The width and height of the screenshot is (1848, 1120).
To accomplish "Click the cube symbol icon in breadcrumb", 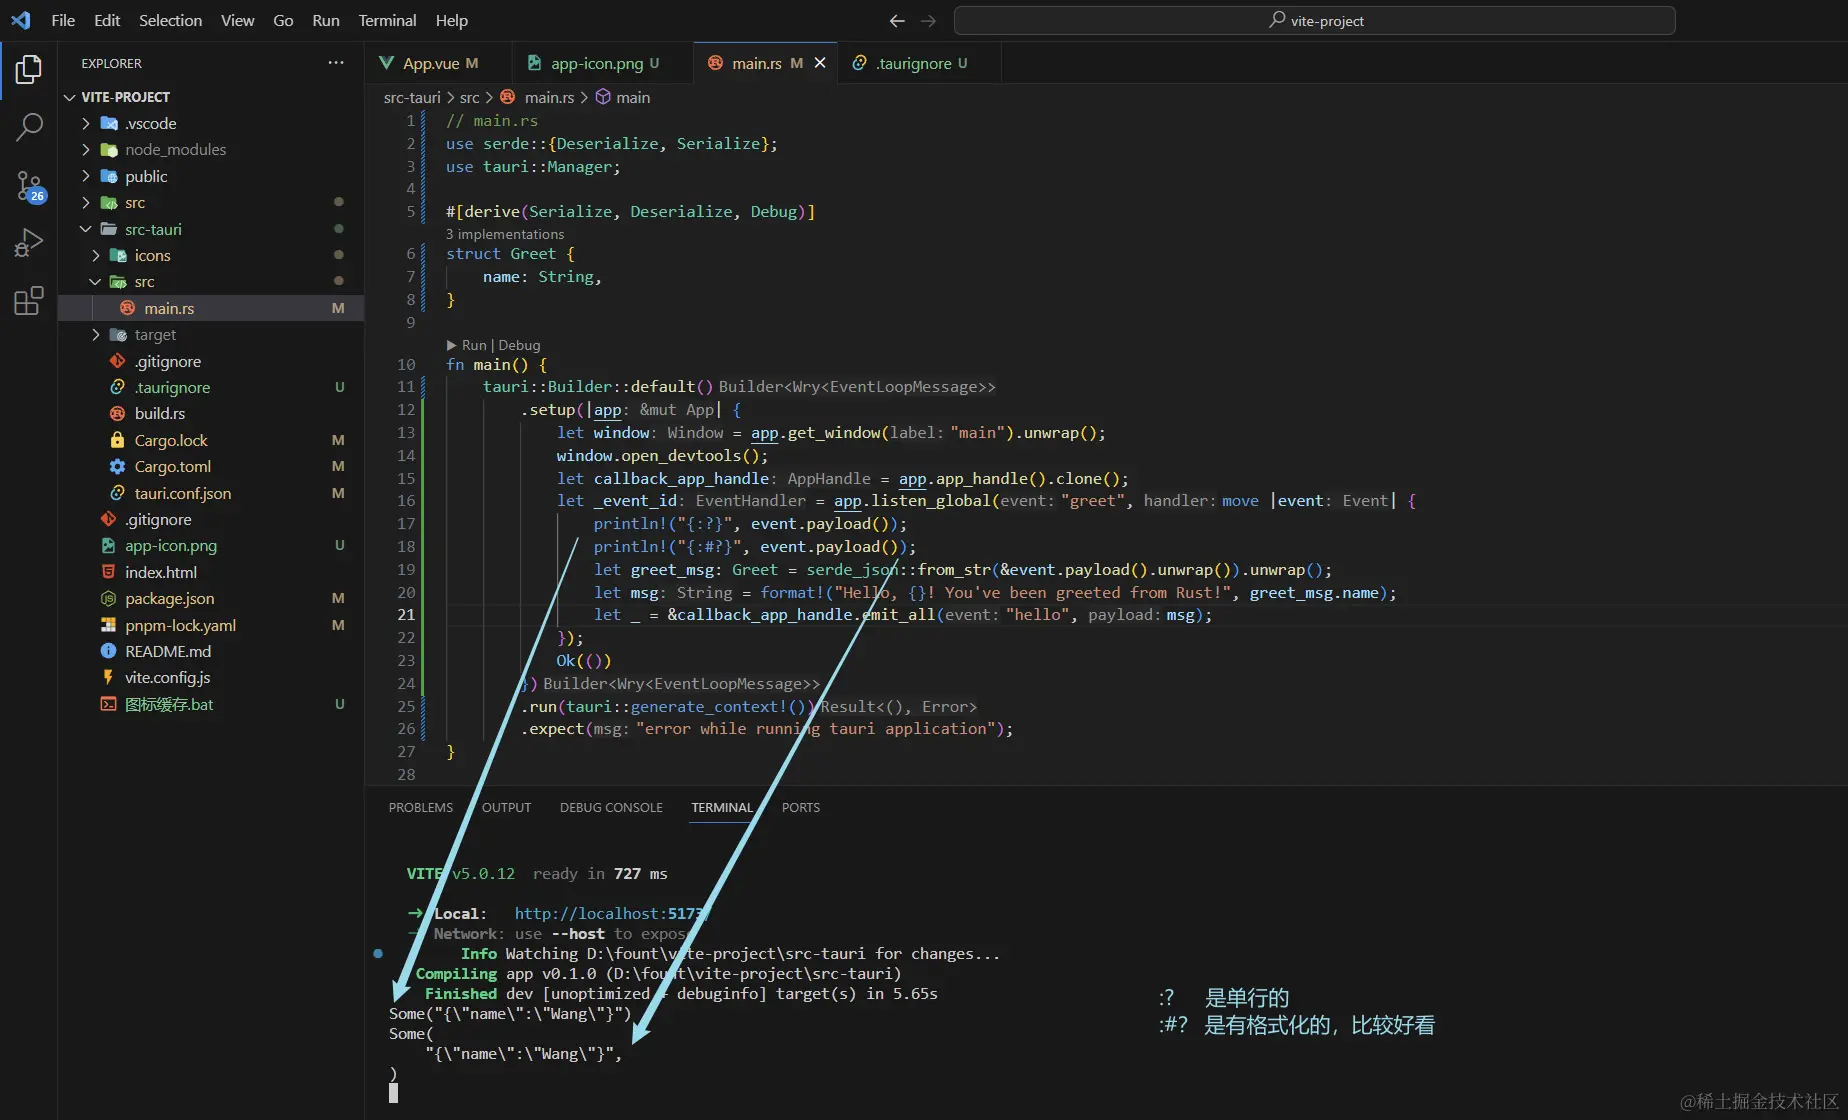I will tap(603, 97).
